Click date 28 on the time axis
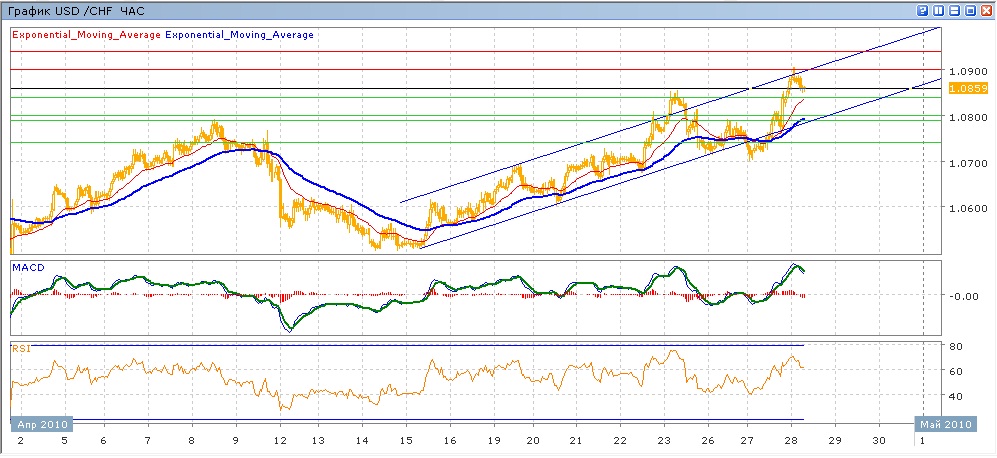This screenshot has width=997, height=458. [x=791, y=440]
